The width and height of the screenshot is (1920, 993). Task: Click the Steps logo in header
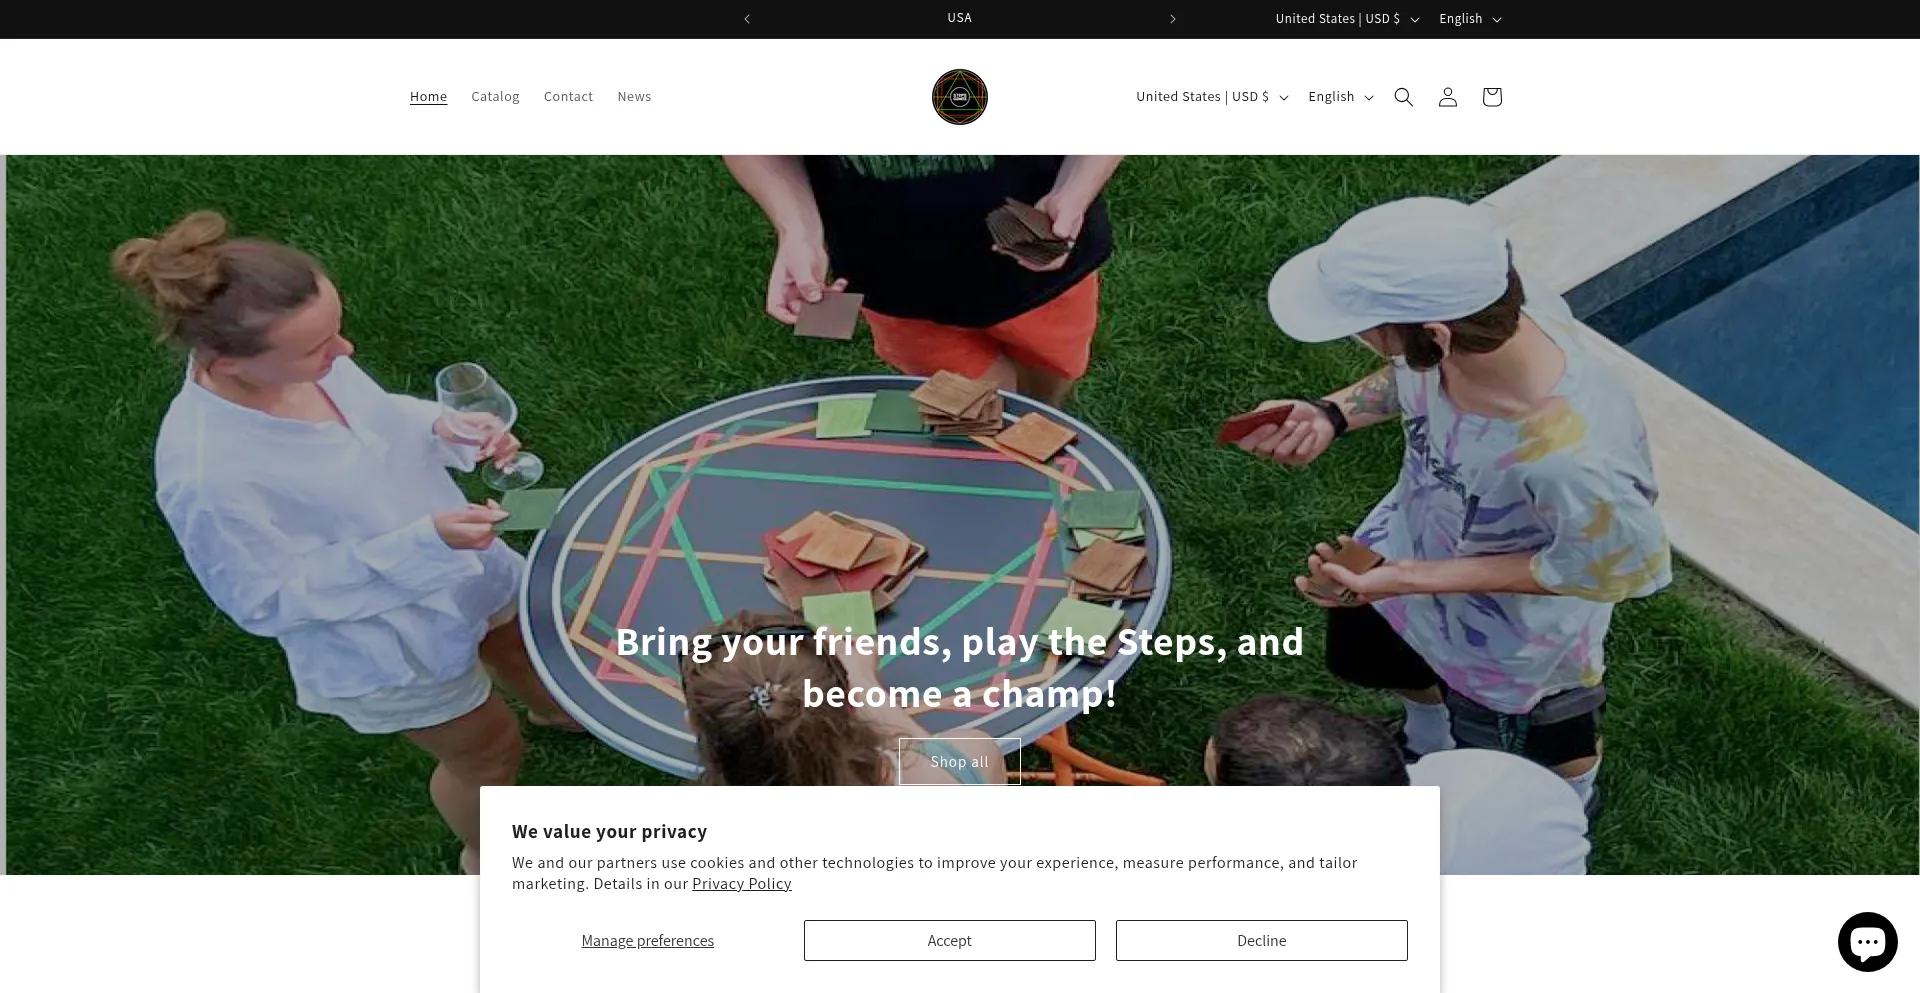[959, 97]
